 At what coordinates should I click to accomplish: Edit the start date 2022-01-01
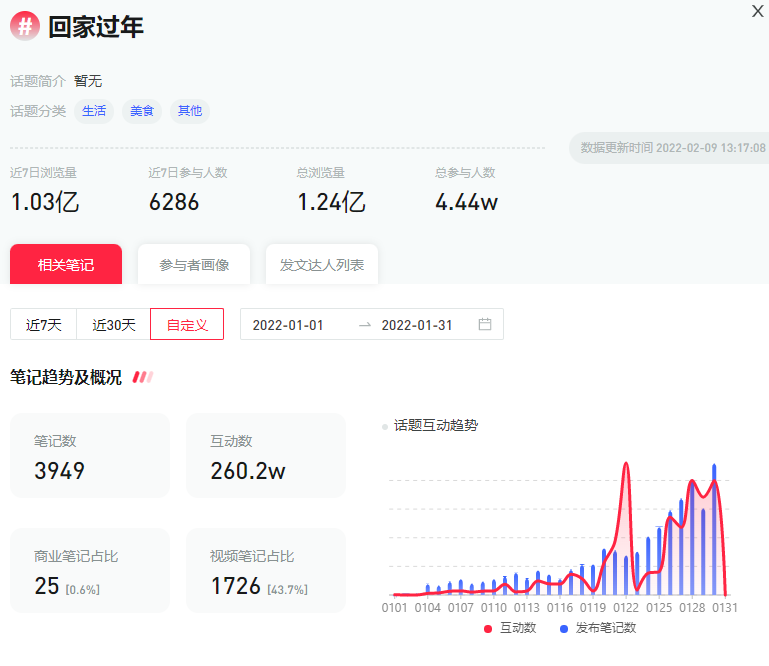coord(288,325)
